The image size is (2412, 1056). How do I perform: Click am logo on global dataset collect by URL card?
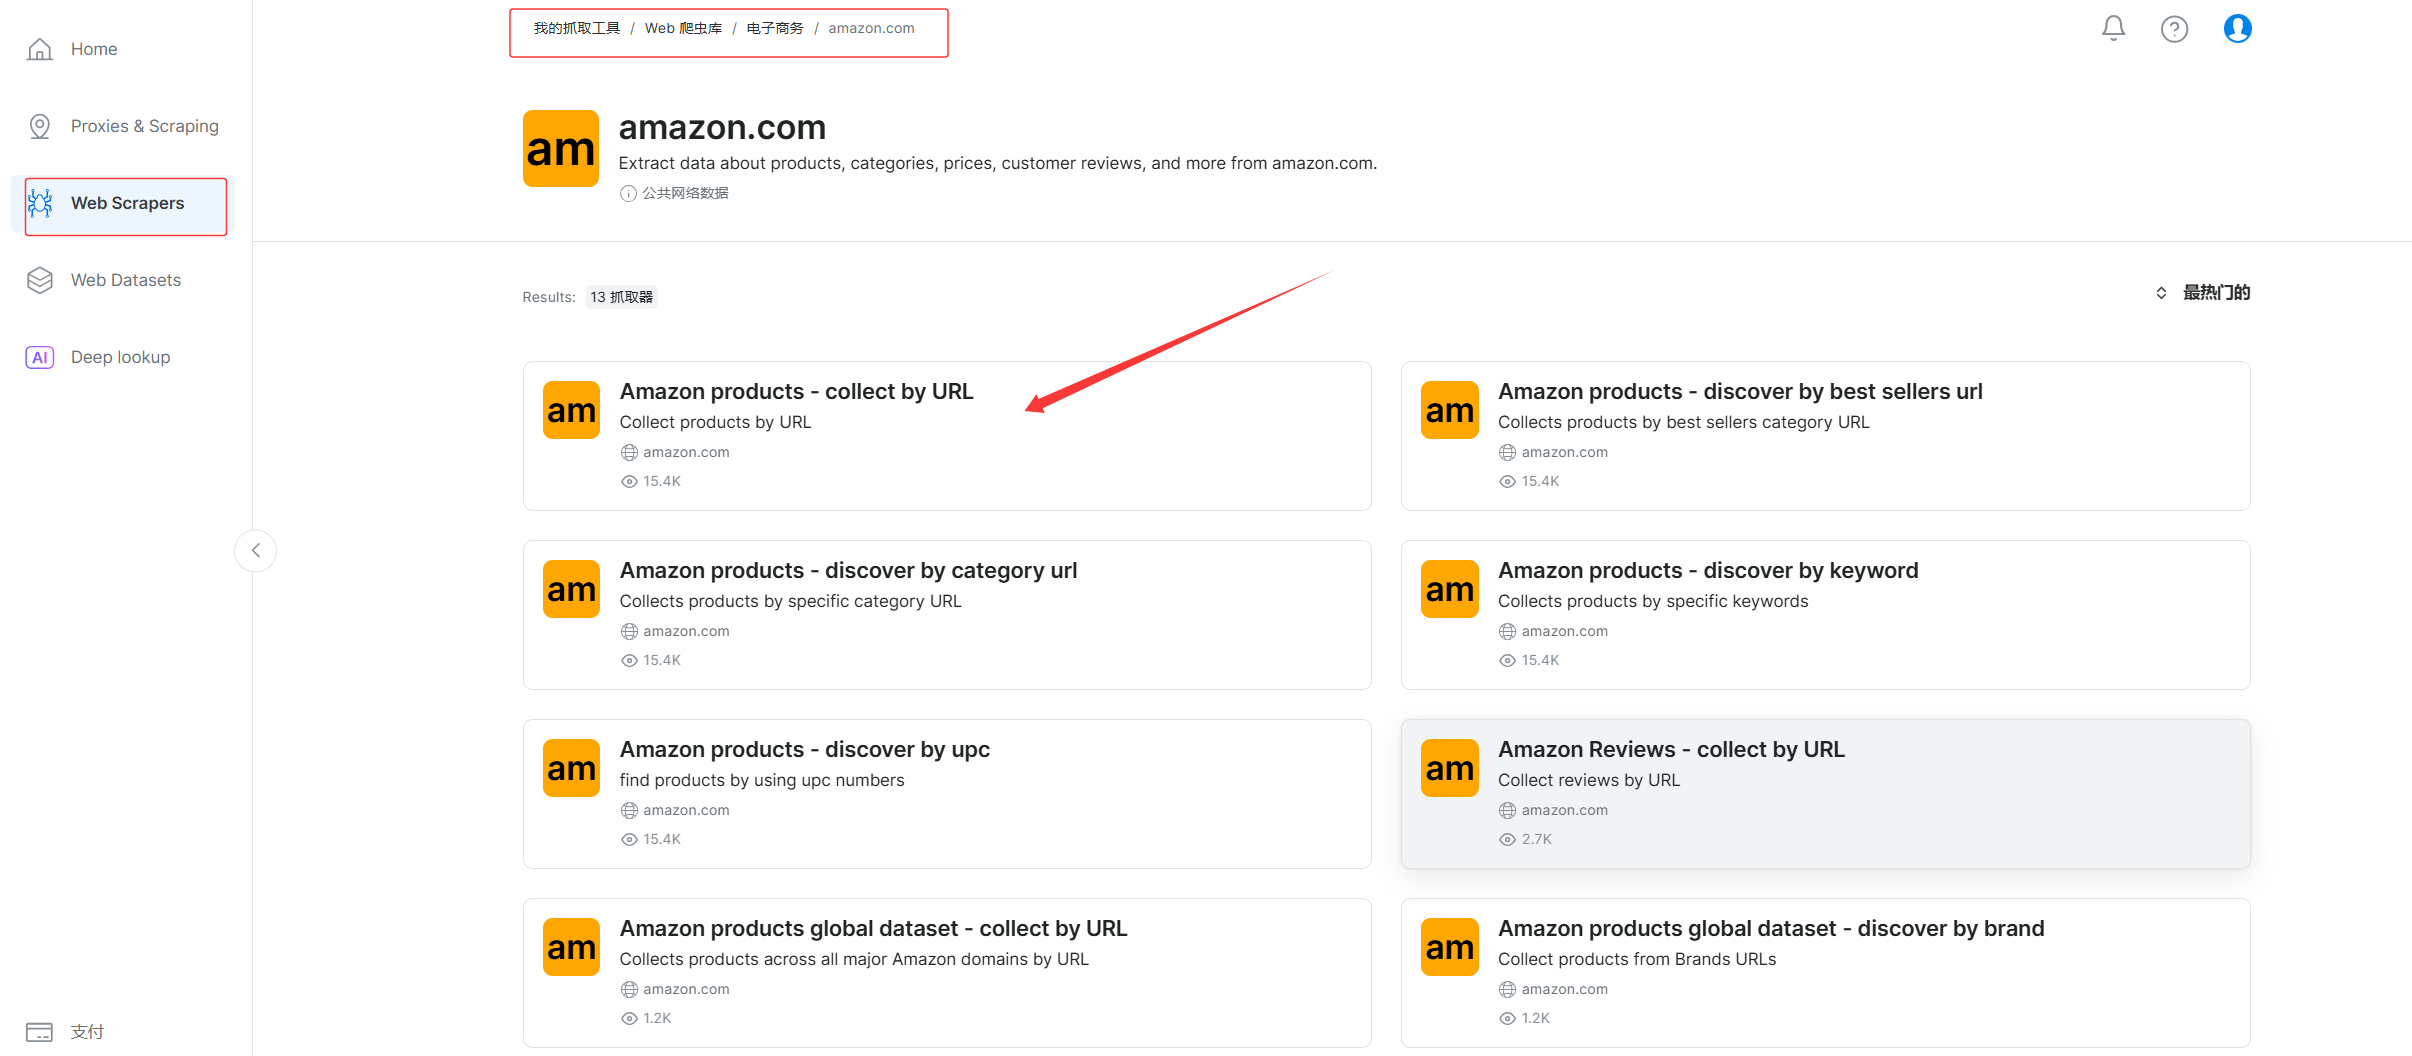[x=571, y=947]
